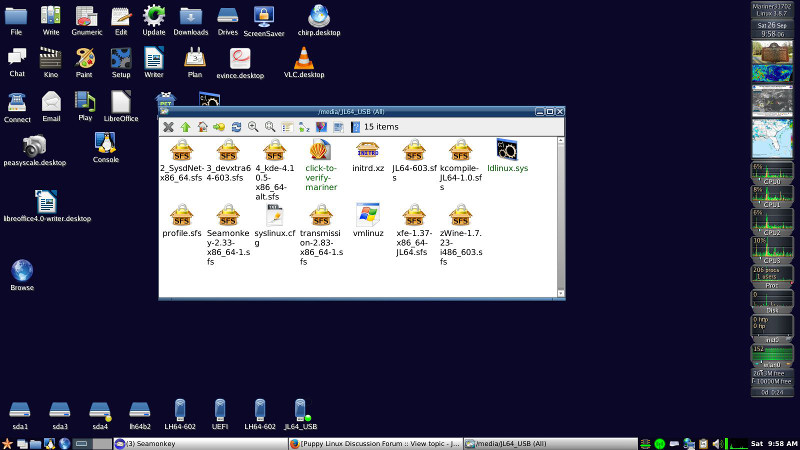The width and height of the screenshot is (800, 450).
Task: Select the transmission-2.83-x86_64-1.sfs file
Action: click(321, 235)
